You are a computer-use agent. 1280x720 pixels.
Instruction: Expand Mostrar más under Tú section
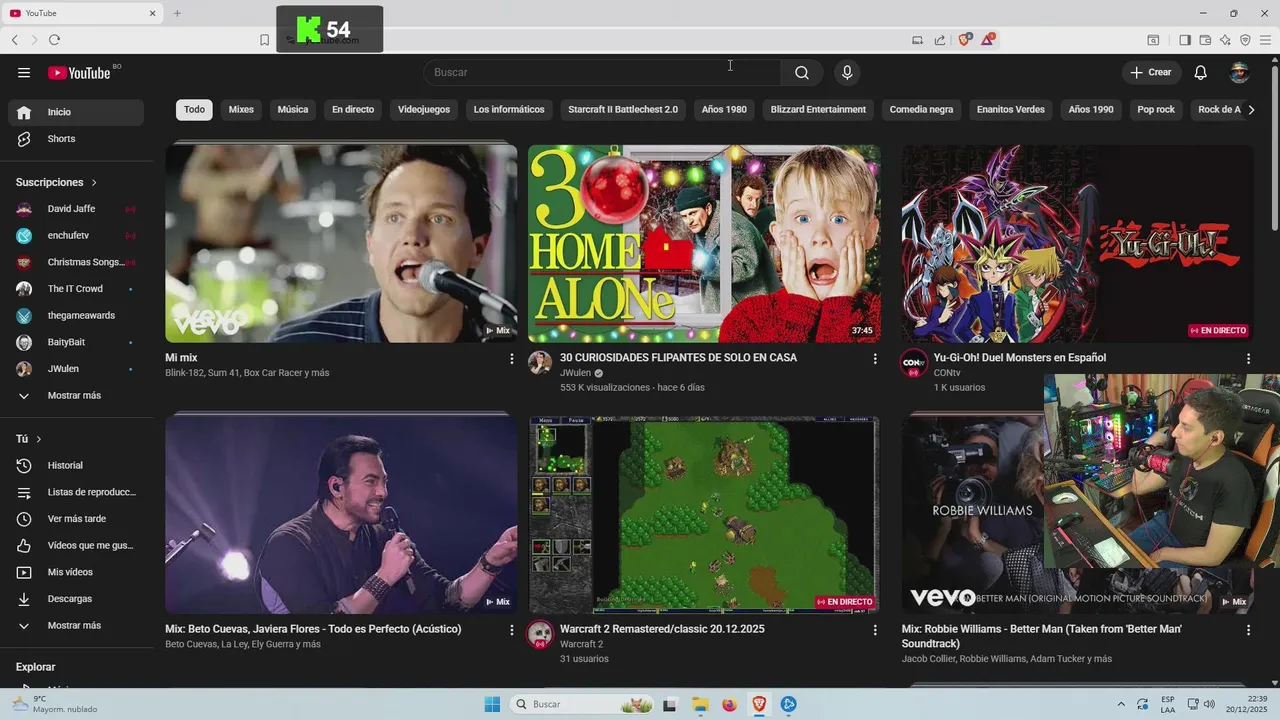pyautogui.click(x=77, y=625)
